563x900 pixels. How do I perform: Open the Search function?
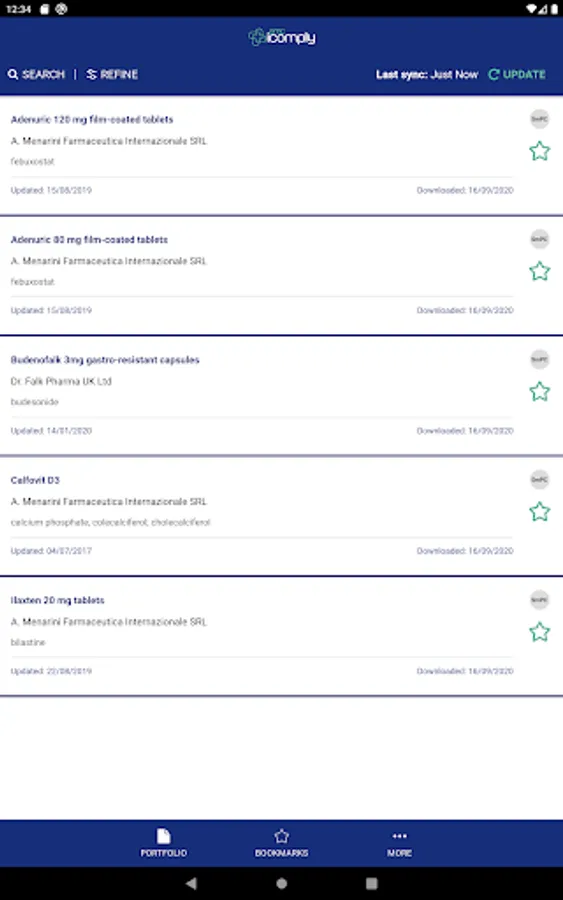point(36,75)
